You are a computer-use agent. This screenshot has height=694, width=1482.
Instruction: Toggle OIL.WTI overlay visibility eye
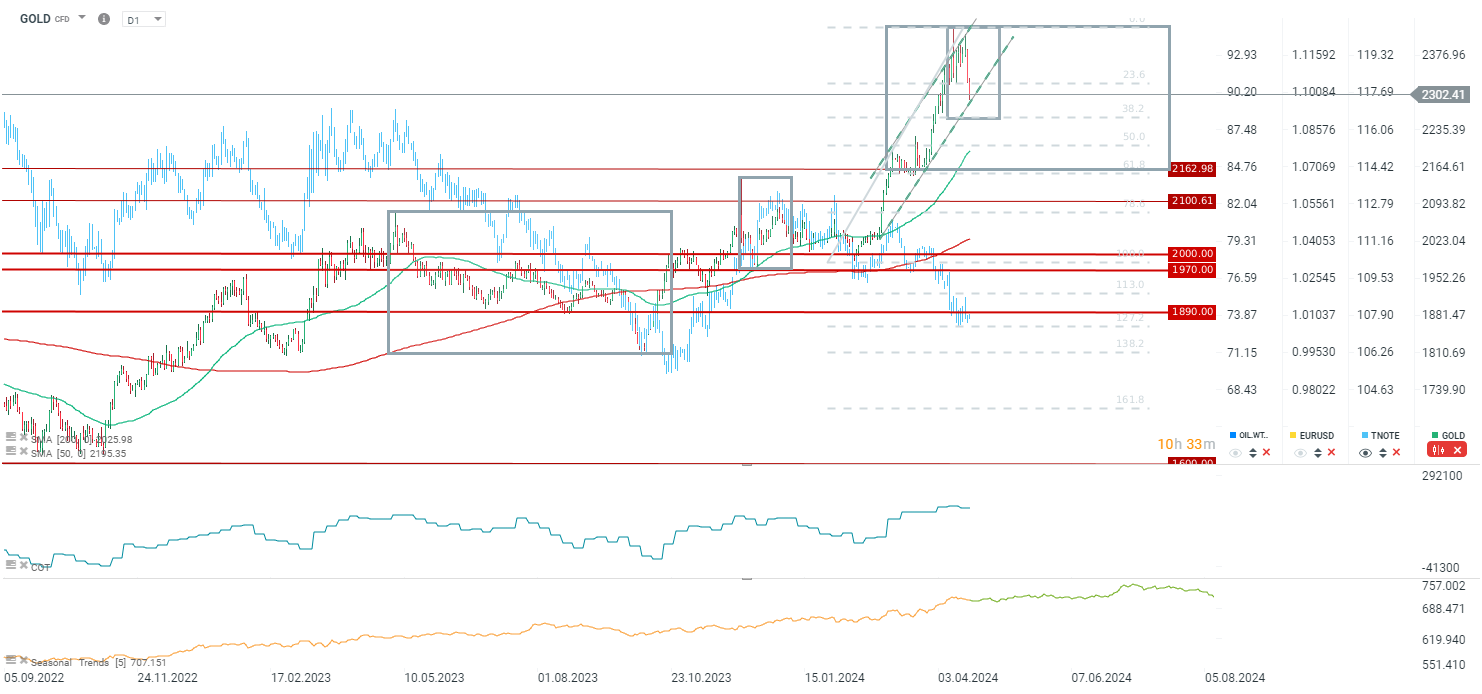(1236, 453)
